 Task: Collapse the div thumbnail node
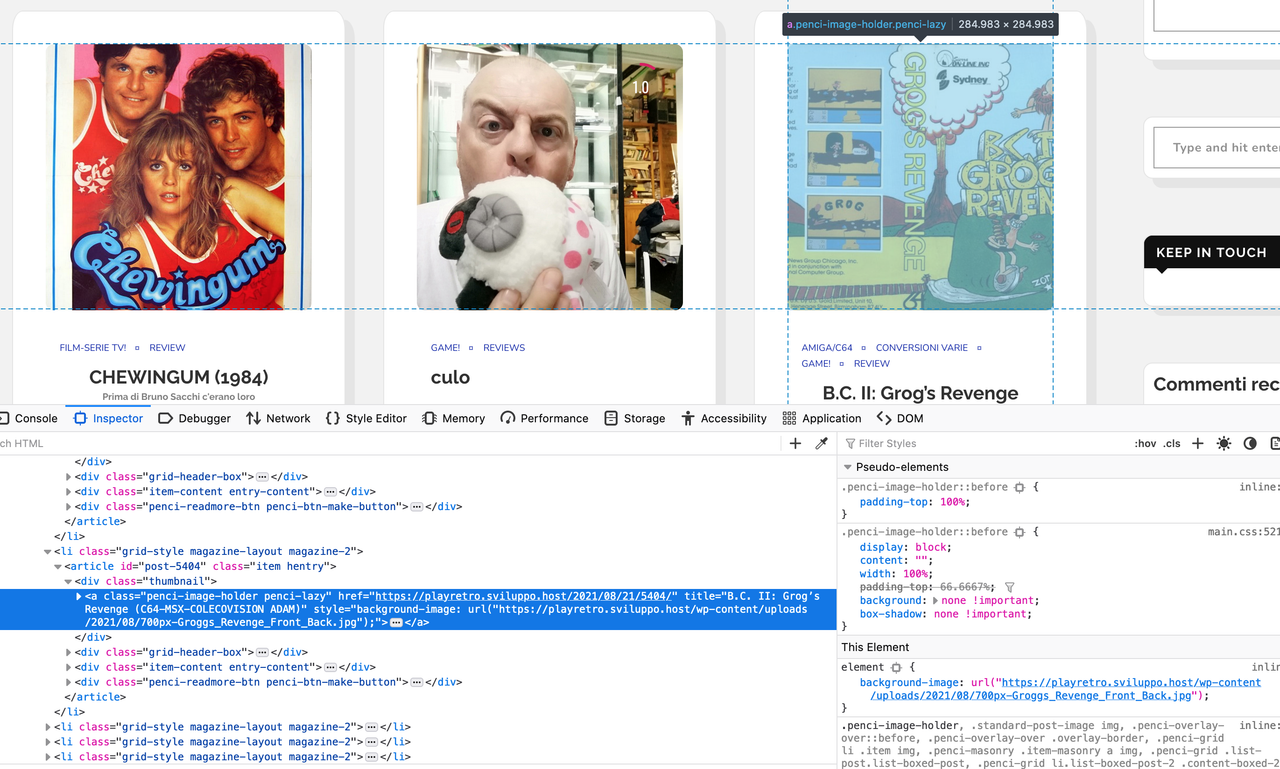(69, 581)
